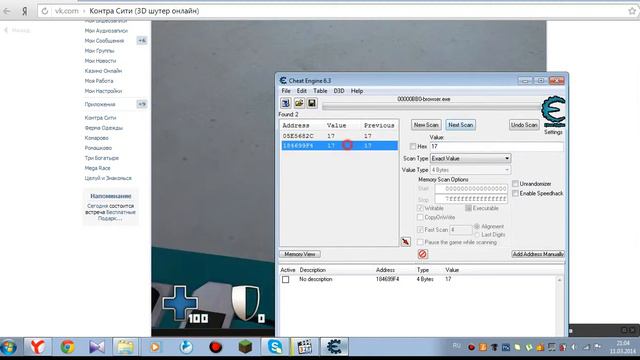Click the clapperboard video taskbar icon
Viewport: 640px width, 360px height.
click(x=304, y=347)
